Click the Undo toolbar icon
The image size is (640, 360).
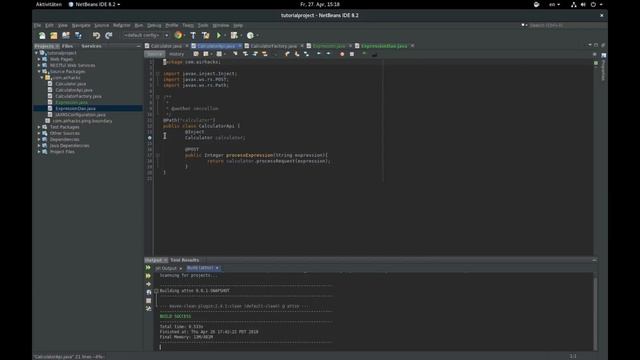pyautogui.click(x=96, y=36)
